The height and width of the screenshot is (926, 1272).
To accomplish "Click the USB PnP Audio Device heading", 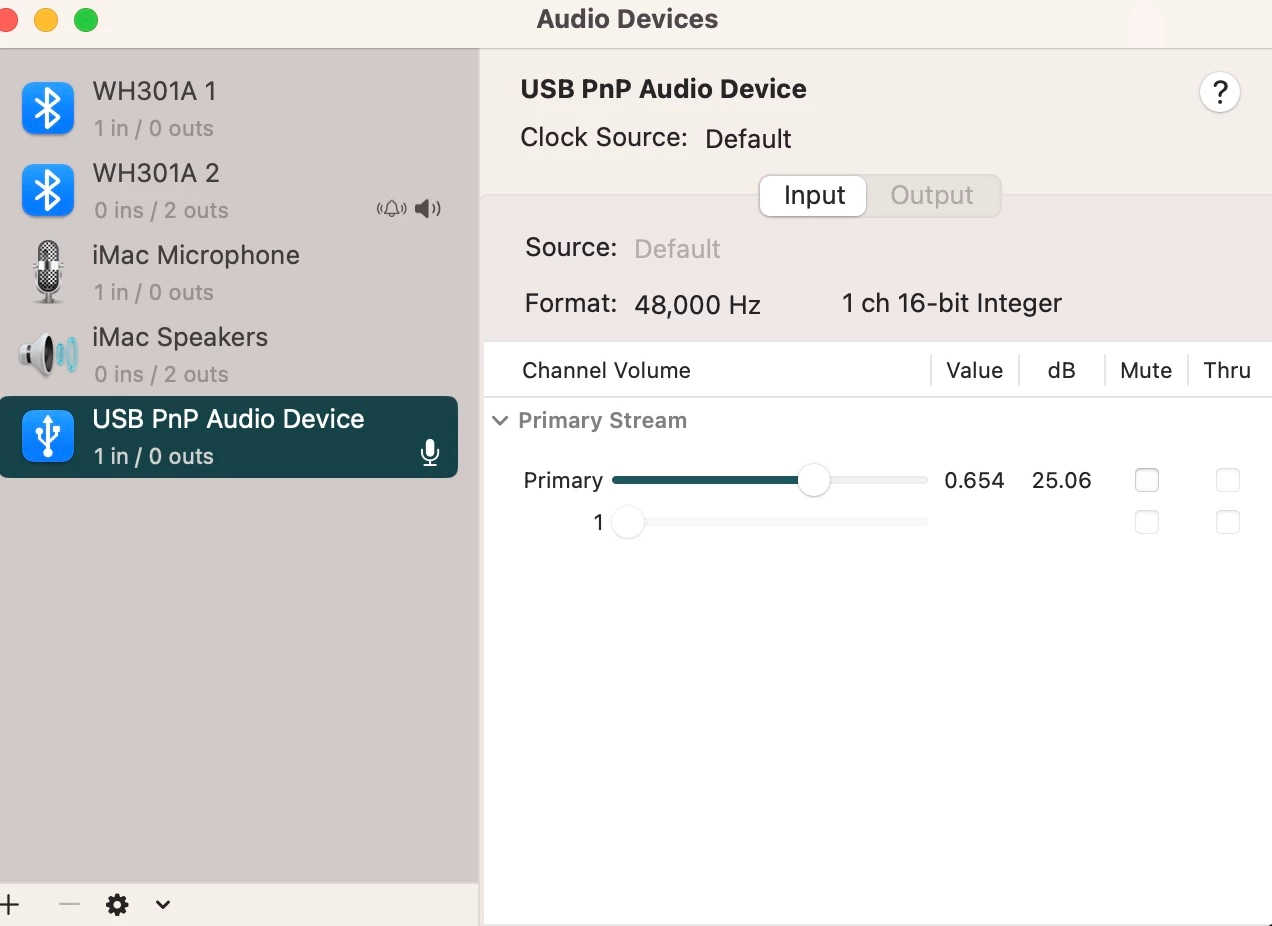I will [663, 89].
